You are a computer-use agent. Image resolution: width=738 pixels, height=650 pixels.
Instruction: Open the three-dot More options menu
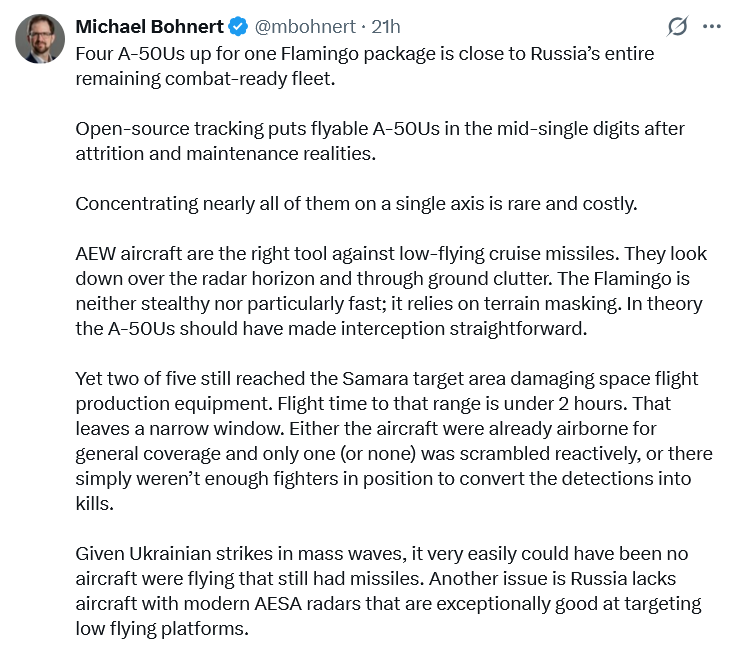712,26
